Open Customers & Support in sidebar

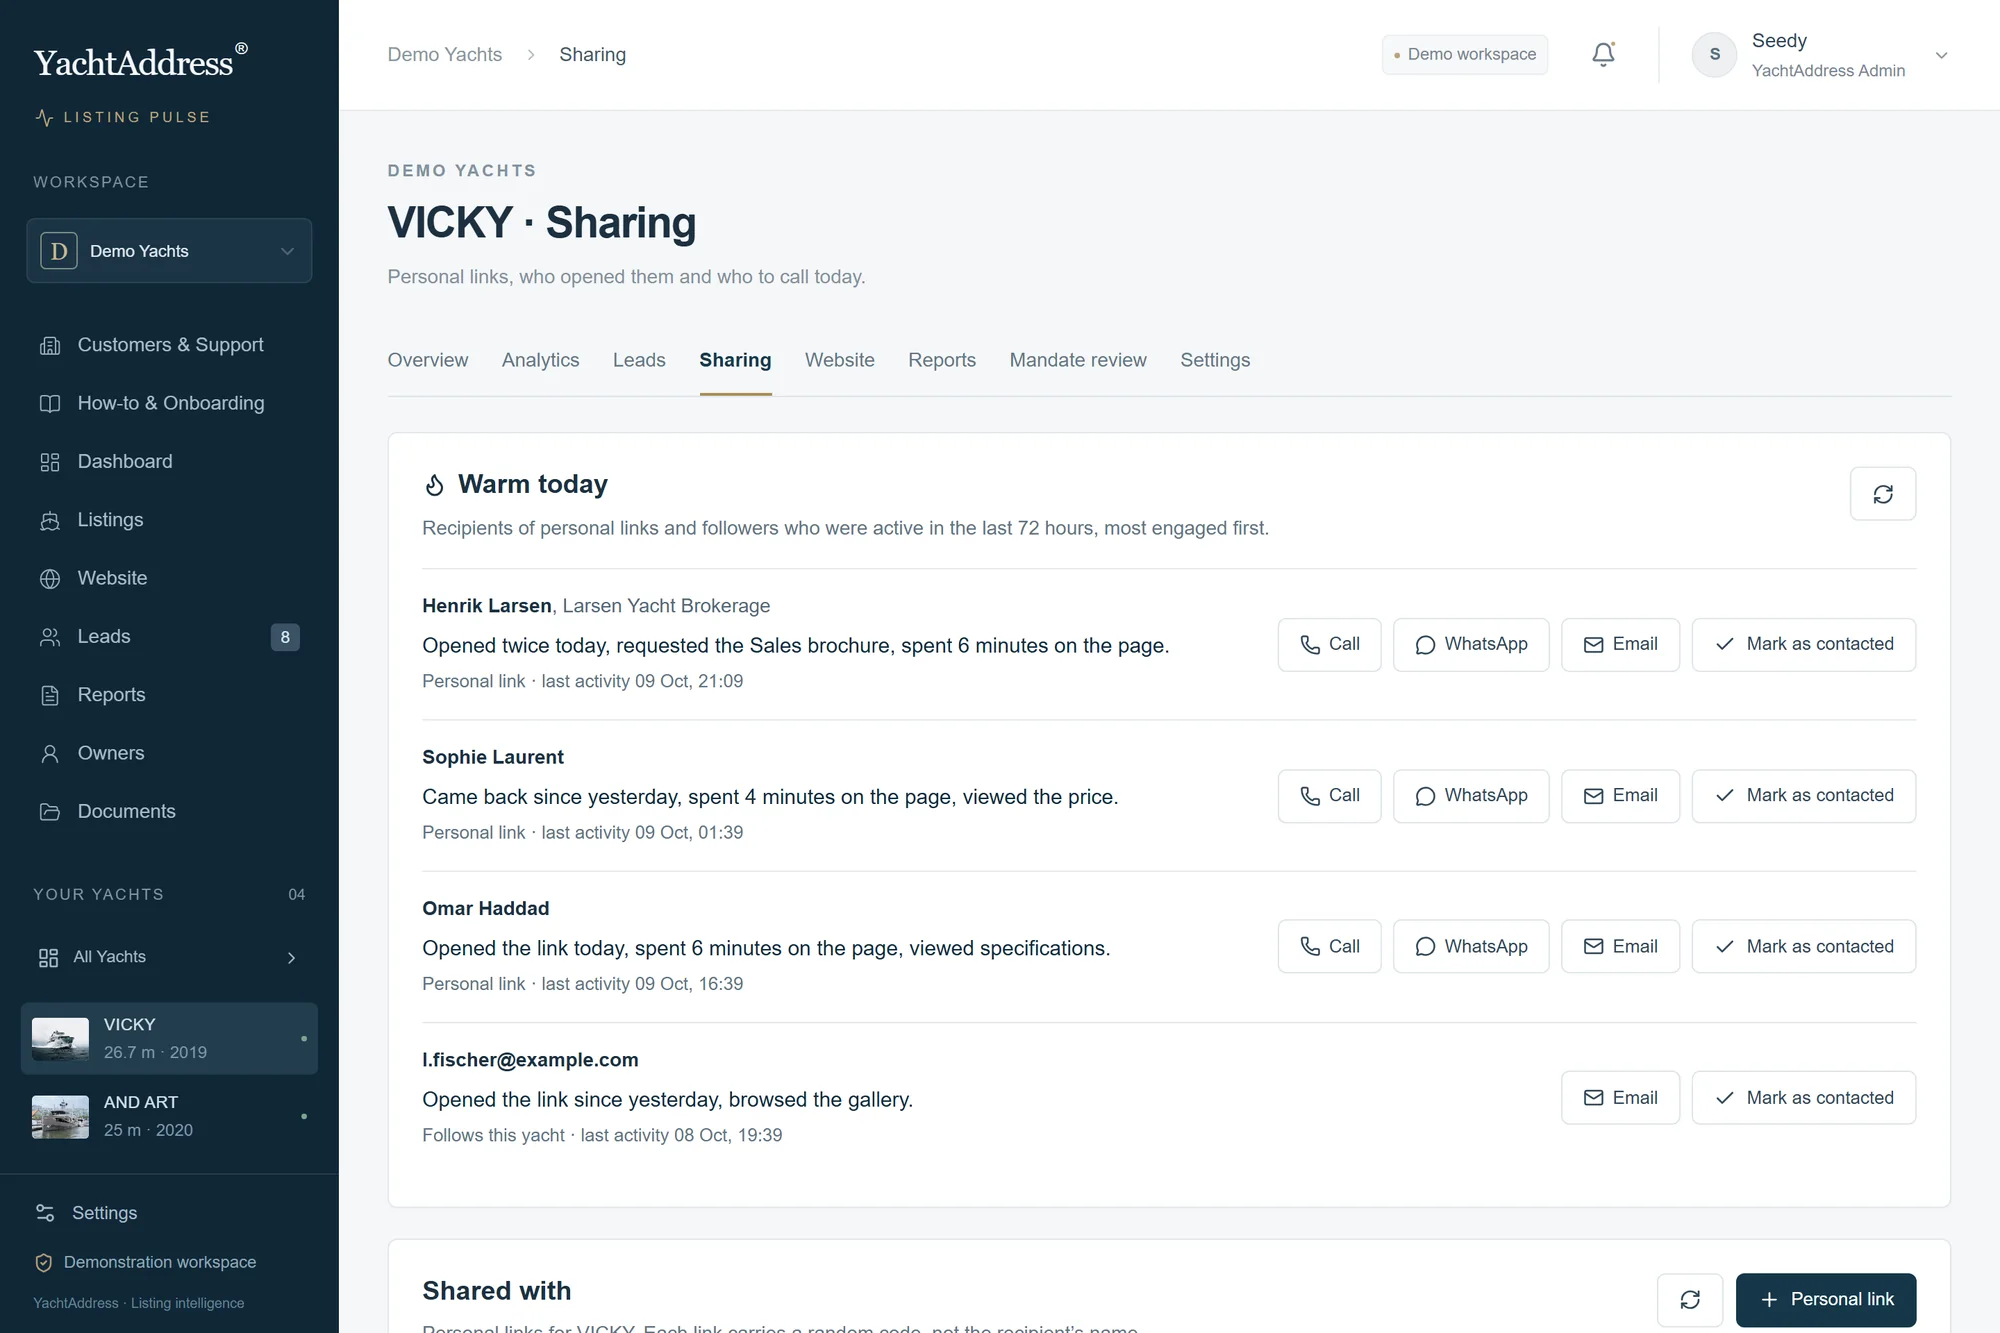(x=169, y=345)
